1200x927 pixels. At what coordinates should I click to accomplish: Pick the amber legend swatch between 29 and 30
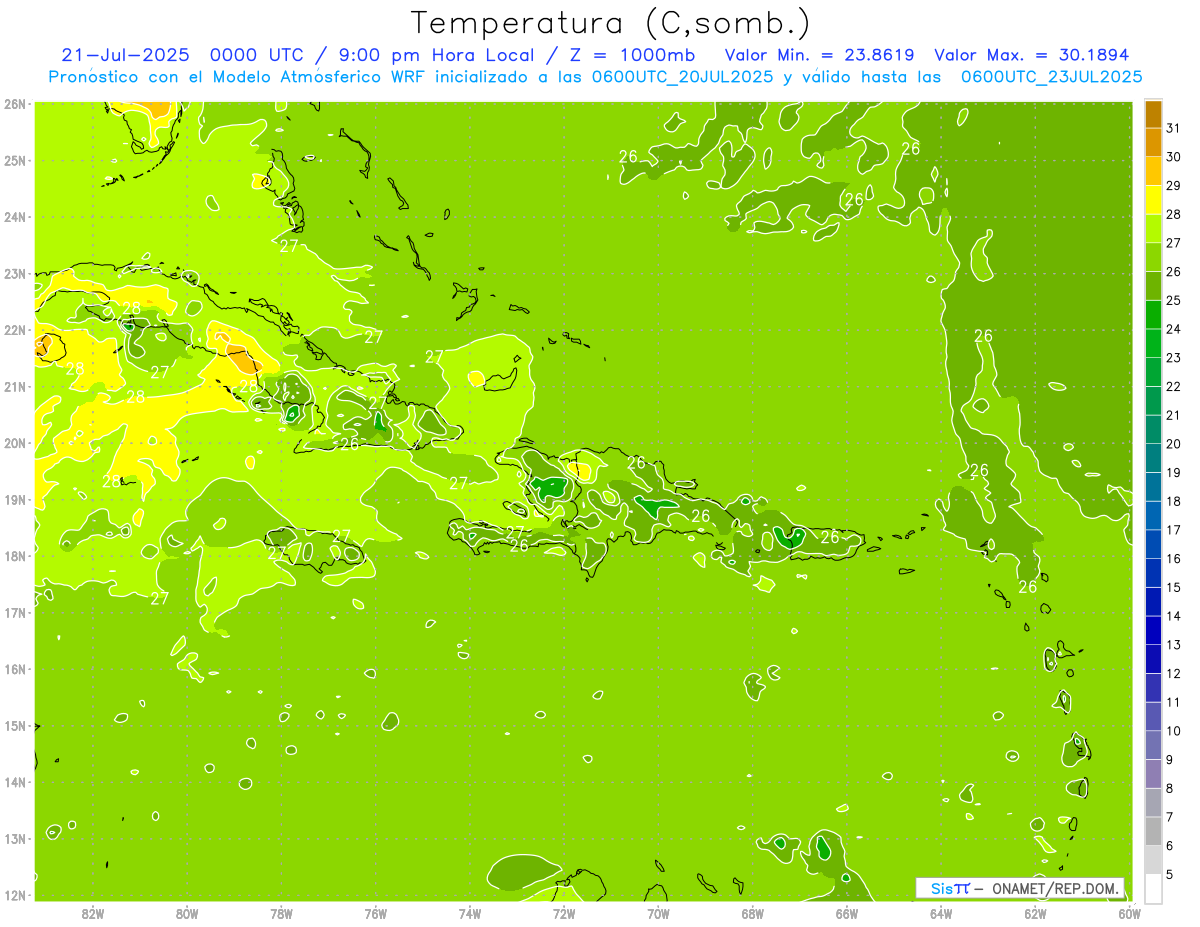coord(1153,171)
